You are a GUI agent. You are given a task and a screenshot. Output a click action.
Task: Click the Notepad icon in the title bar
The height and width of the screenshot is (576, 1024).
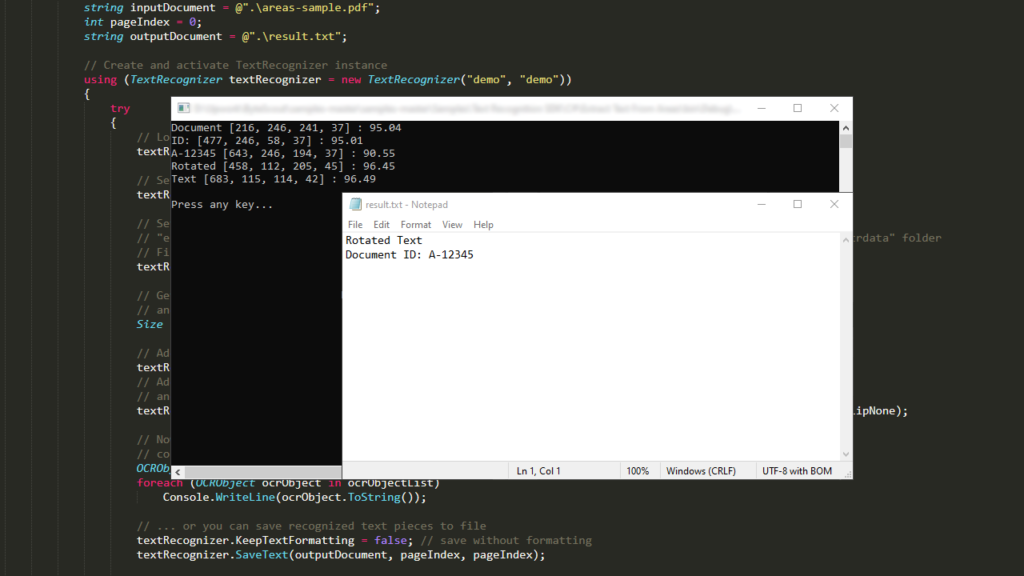click(356, 204)
